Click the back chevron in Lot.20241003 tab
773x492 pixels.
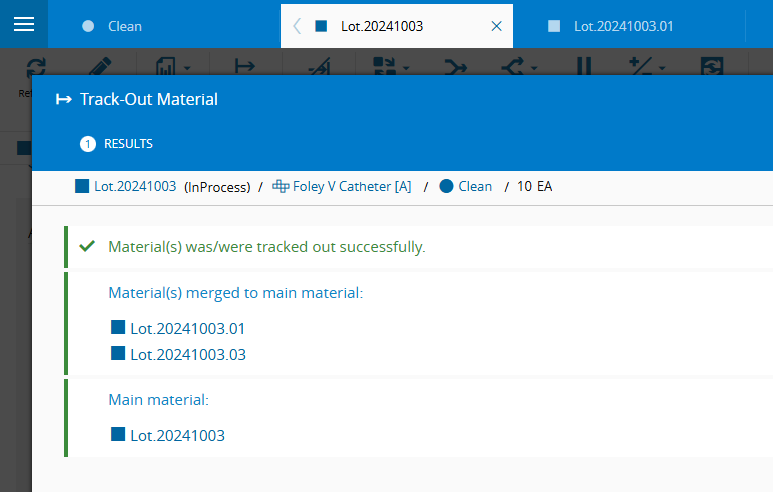click(x=296, y=26)
